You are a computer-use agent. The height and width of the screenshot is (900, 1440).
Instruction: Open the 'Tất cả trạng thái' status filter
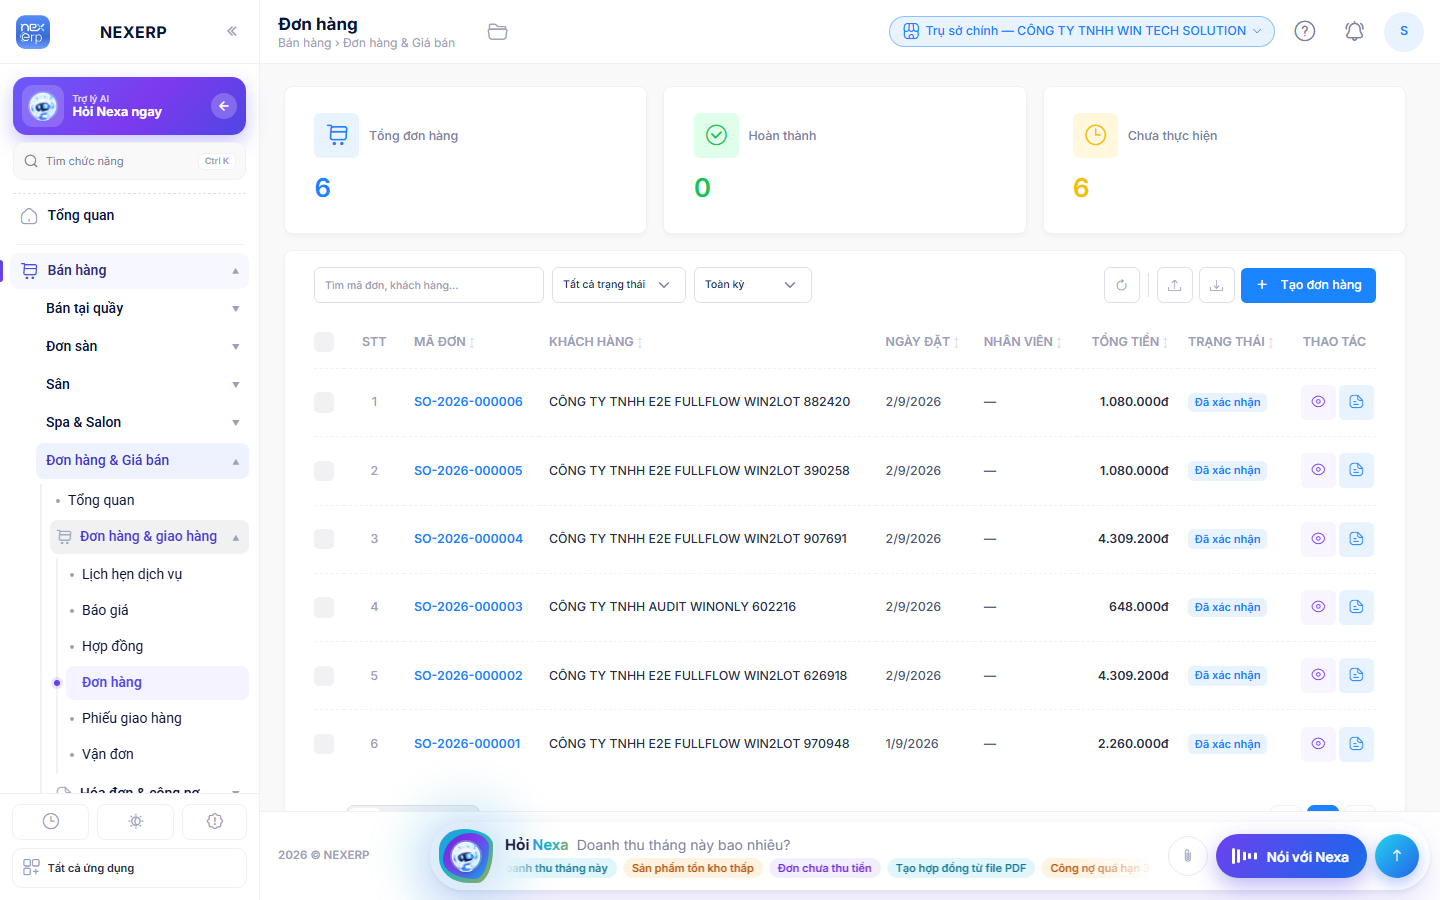(618, 285)
